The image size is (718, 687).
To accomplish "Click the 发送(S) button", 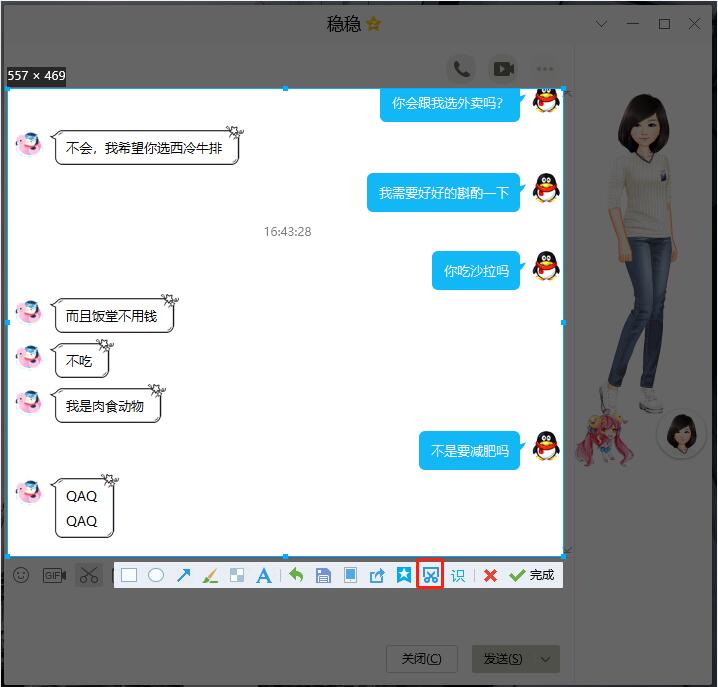I will 503,659.
